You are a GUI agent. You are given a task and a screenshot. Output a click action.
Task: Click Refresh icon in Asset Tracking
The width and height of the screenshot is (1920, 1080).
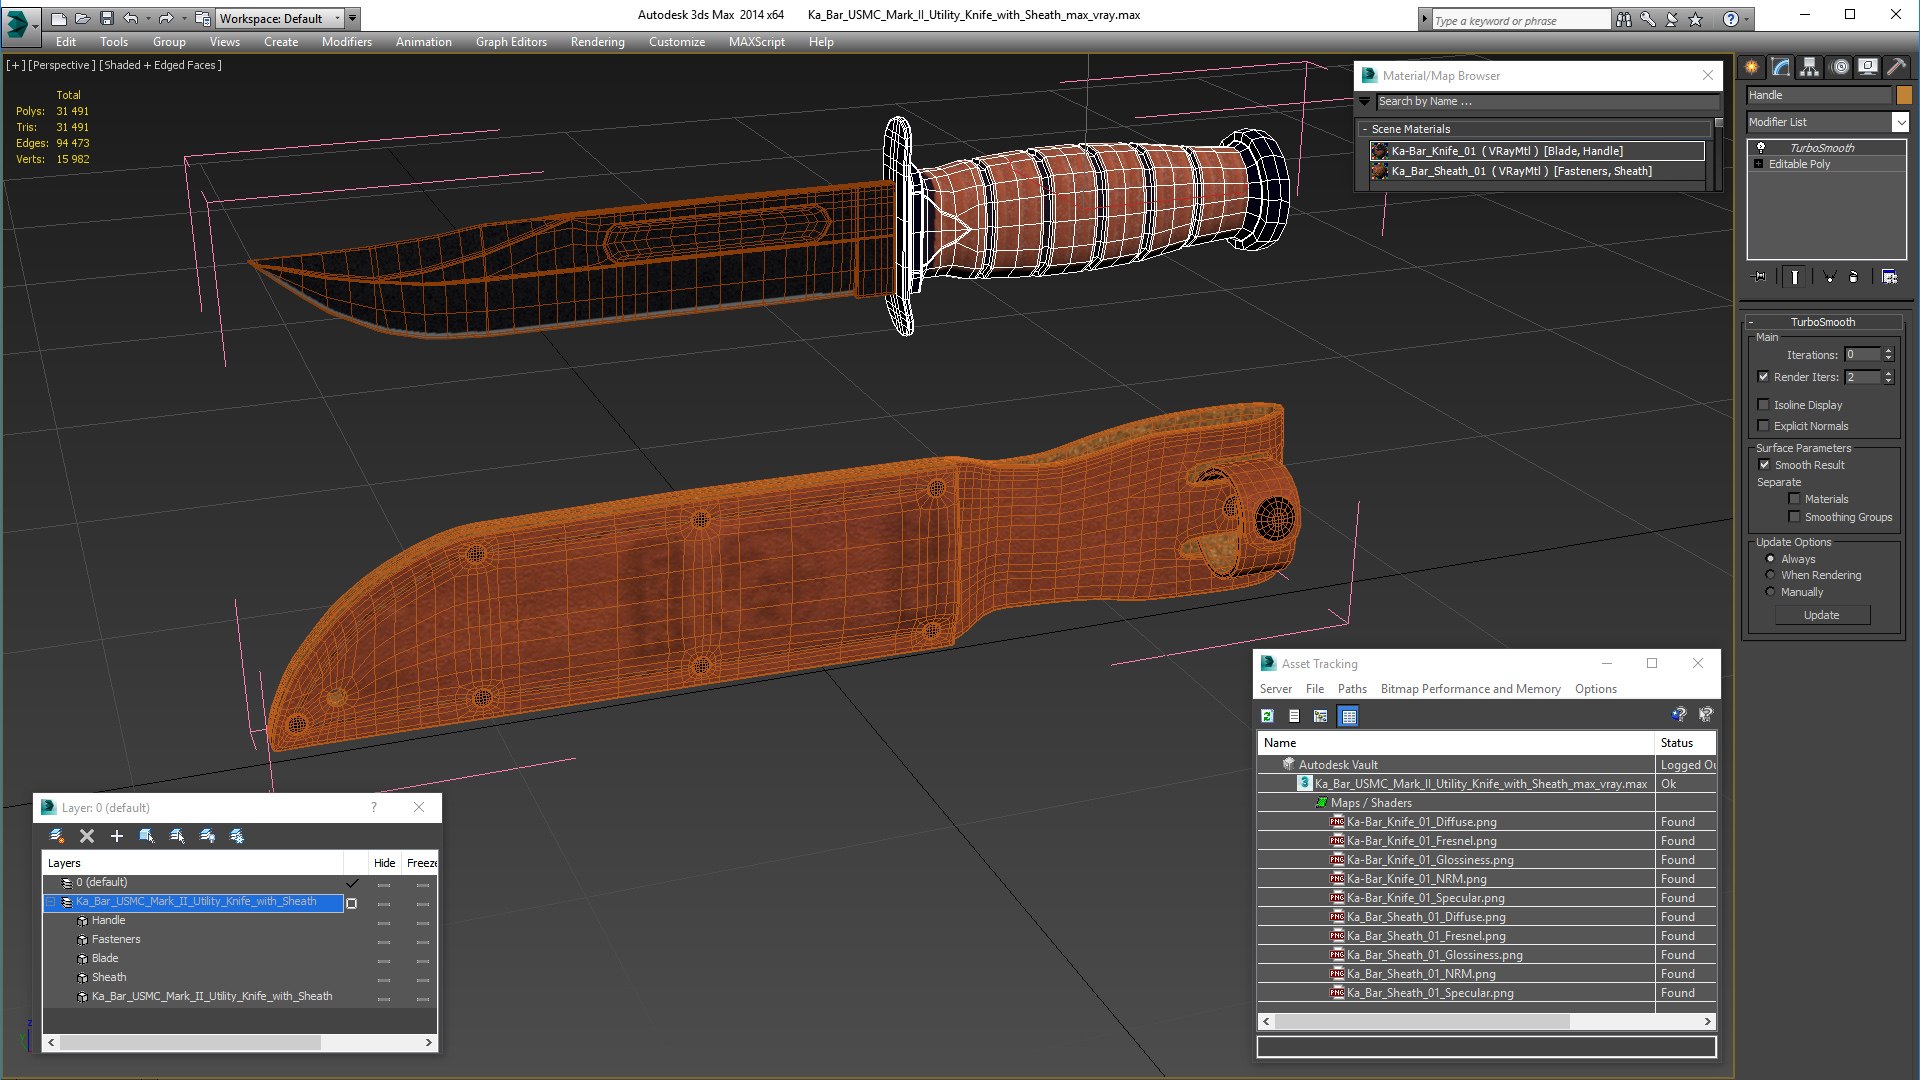tap(1267, 716)
